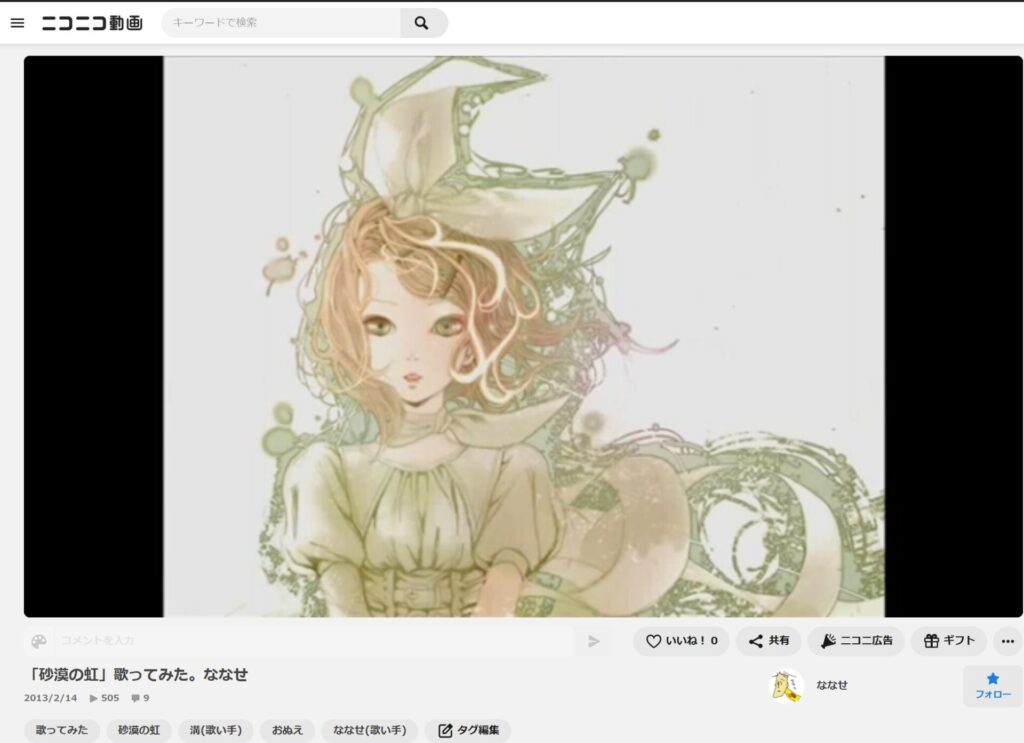This screenshot has width=1024, height=743.
Task: Open the hamburger menu at top left
Action: pyautogui.click(x=17, y=23)
